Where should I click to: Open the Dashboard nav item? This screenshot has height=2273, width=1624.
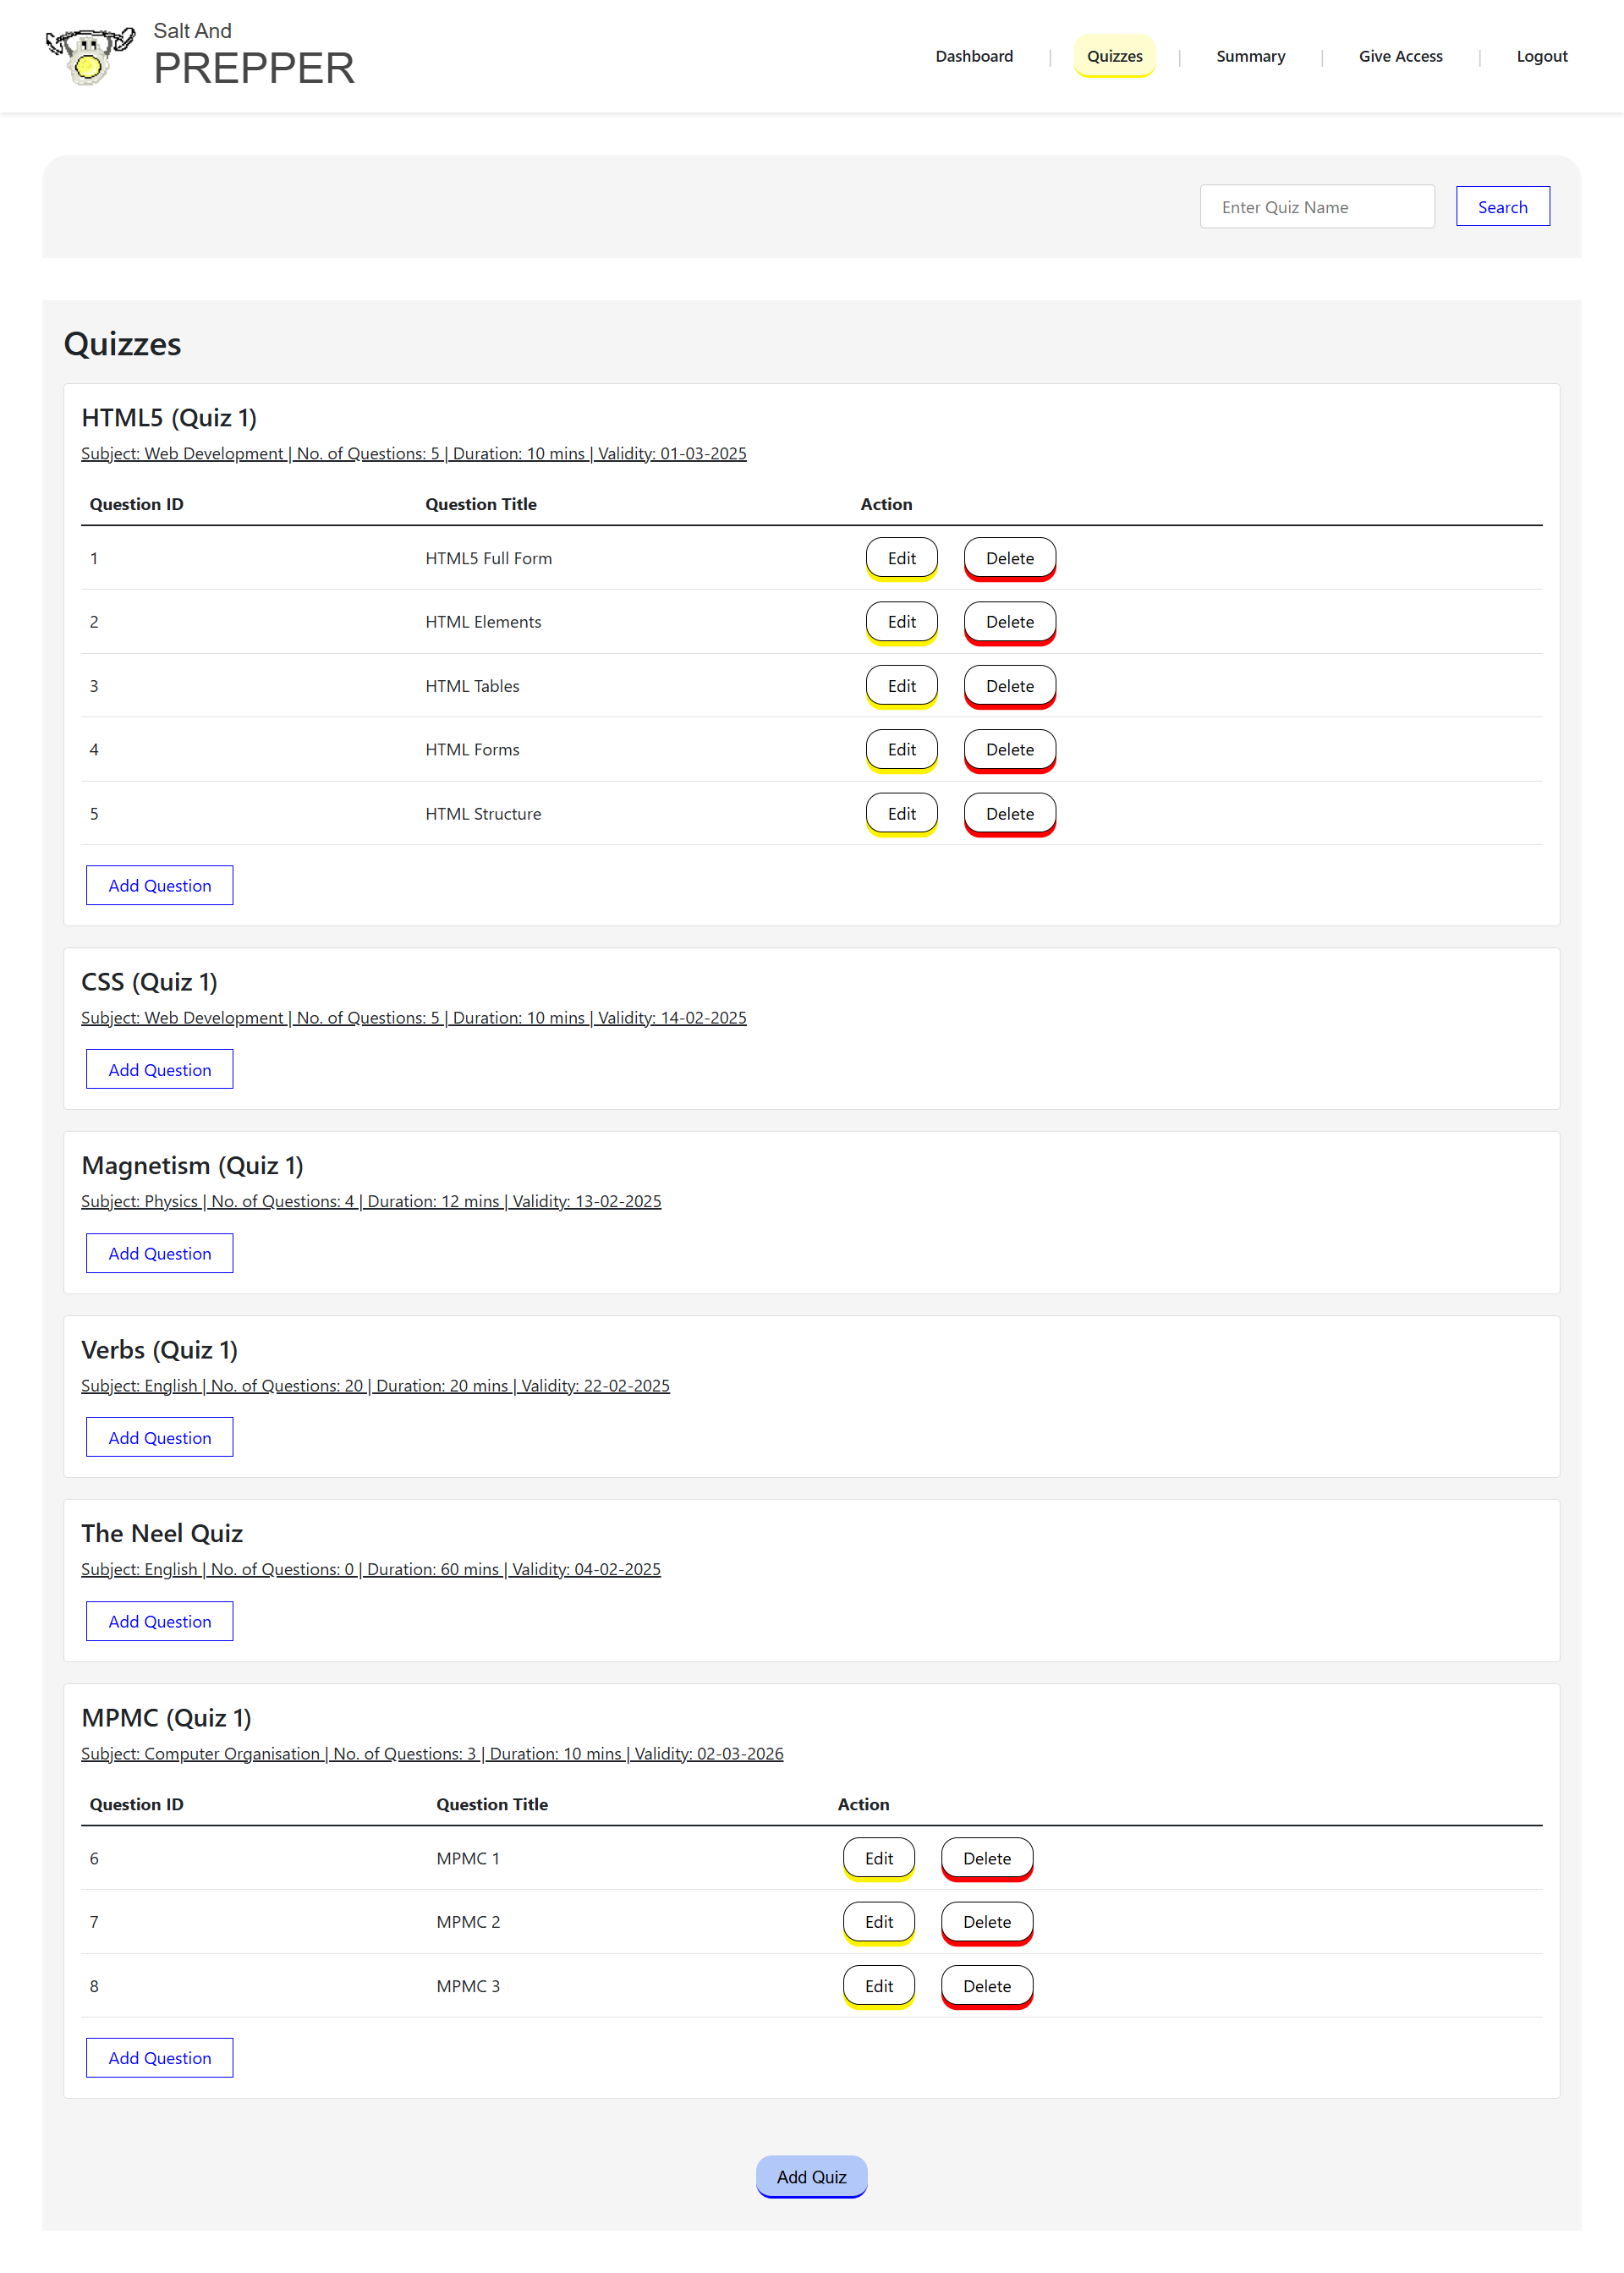tap(973, 56)
